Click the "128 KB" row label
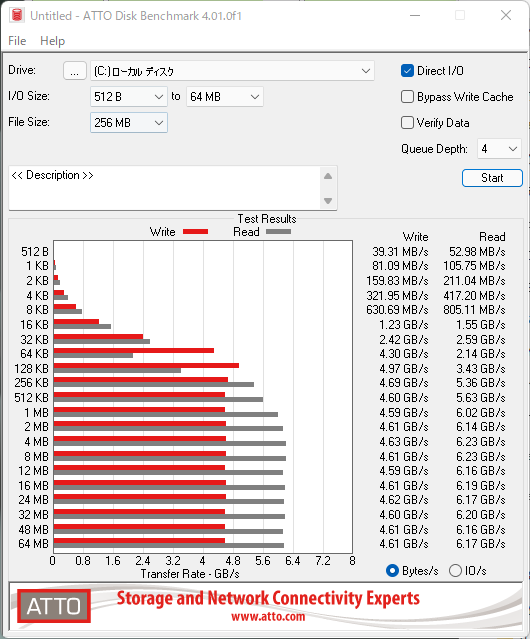 pyautogui.click(x=31, y=369)
